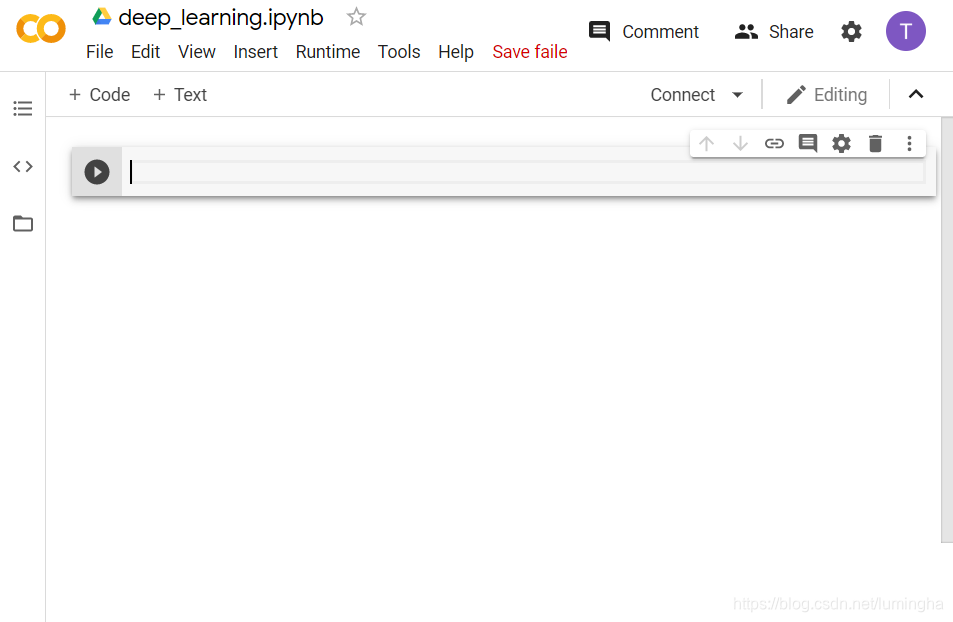953x622 pixels.
Task: Open the Comment panel
Action: click(644, 31)
